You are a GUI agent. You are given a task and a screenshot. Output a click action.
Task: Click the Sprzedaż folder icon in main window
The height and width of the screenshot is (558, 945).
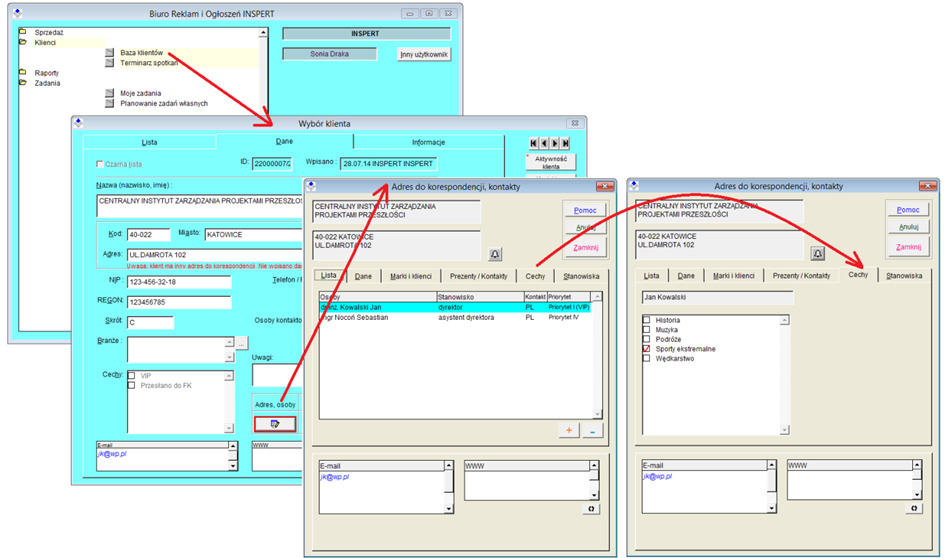[x=22, y=32]
